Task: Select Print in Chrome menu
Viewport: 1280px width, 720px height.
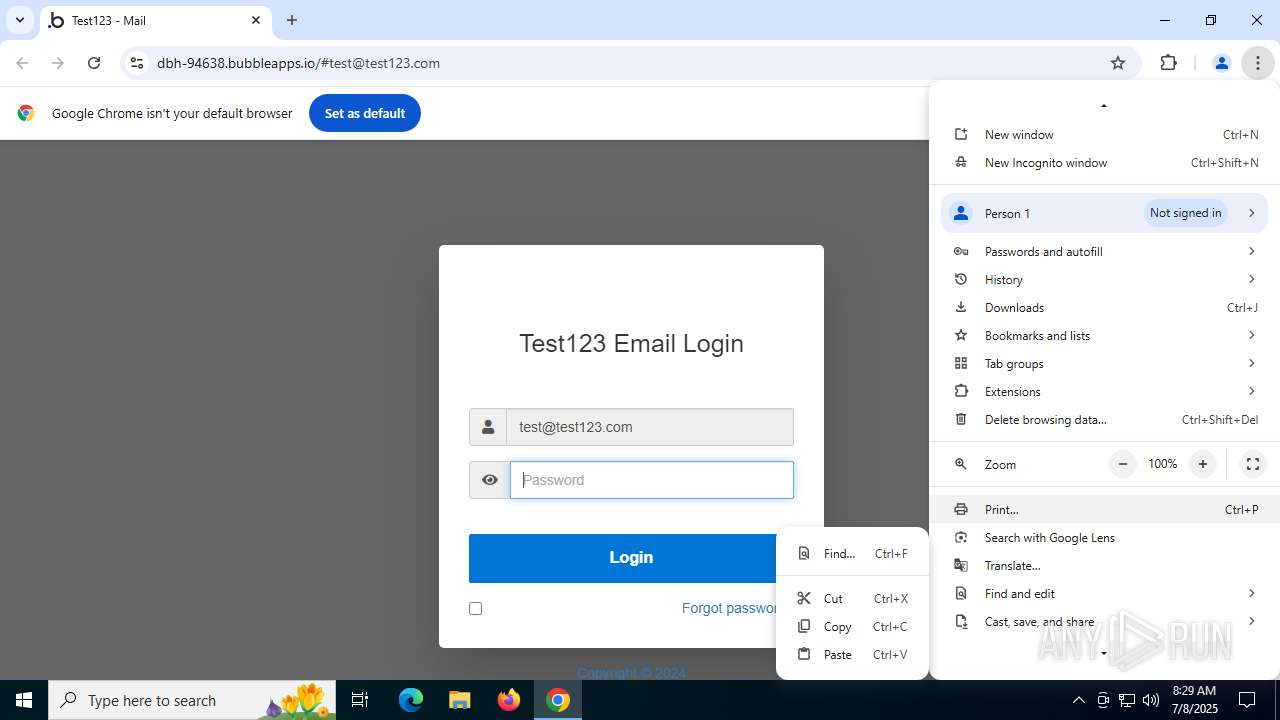Action: [1105, 509]
